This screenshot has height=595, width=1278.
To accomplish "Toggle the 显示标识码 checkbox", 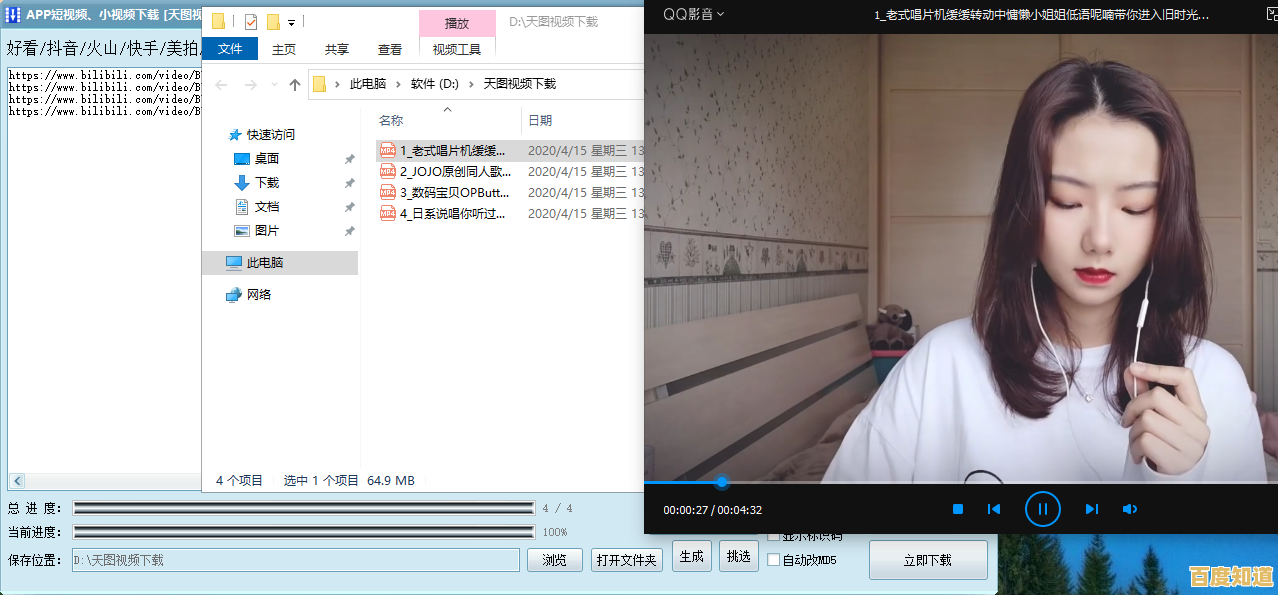I will 773,537.
